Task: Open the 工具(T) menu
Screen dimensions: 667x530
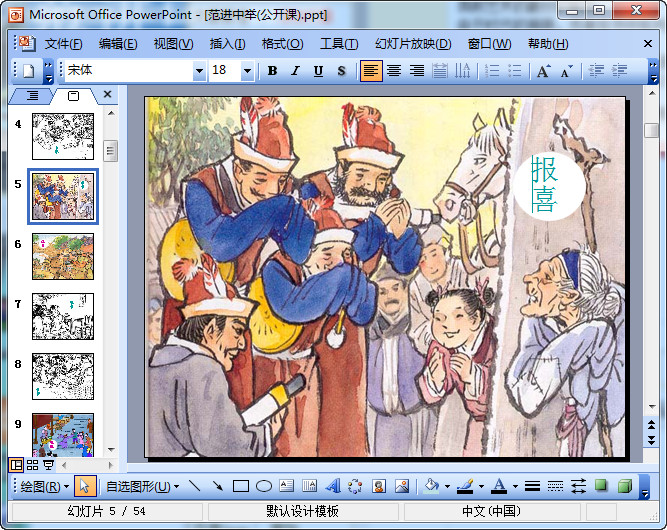Action: click(x=339, y=44)
